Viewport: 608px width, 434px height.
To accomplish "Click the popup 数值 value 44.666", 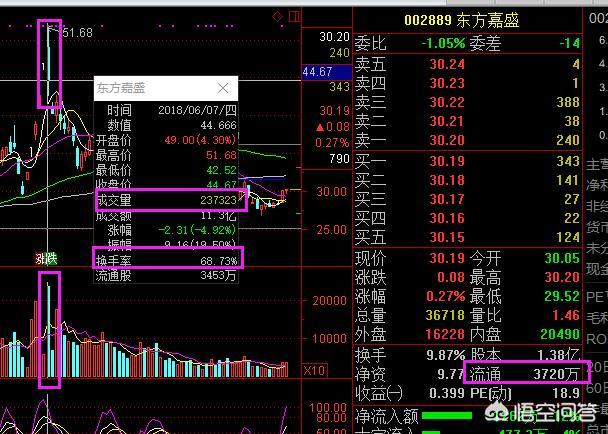I will [218, 125].
